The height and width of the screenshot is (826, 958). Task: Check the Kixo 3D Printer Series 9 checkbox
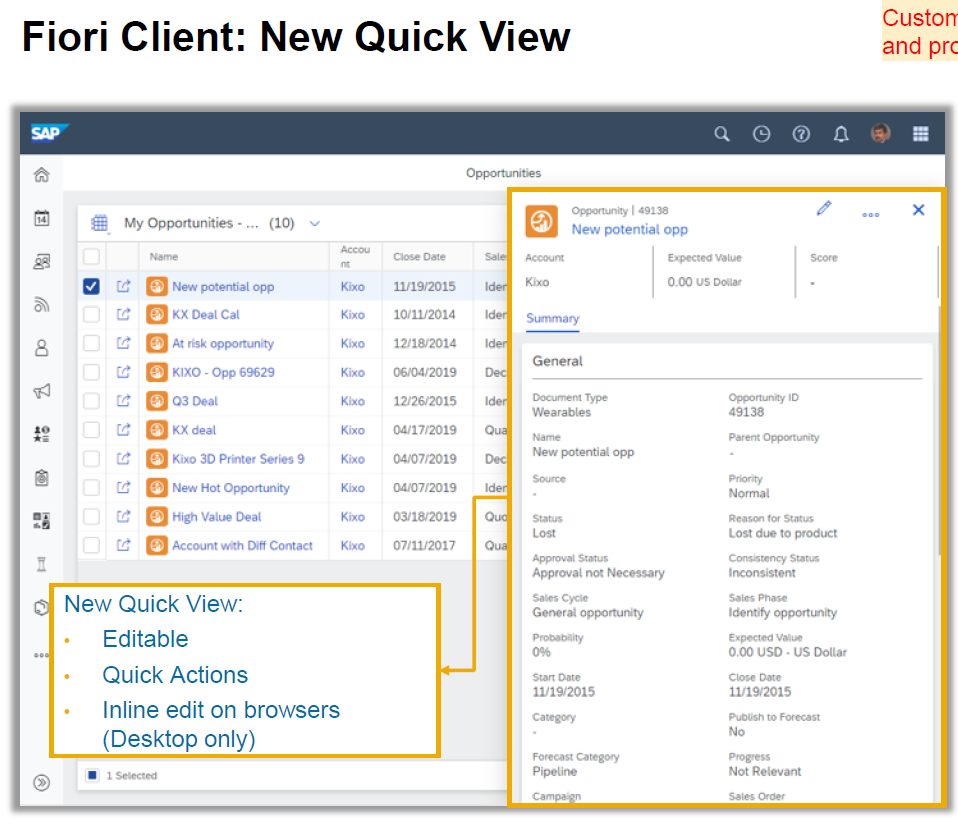[92, 459]
